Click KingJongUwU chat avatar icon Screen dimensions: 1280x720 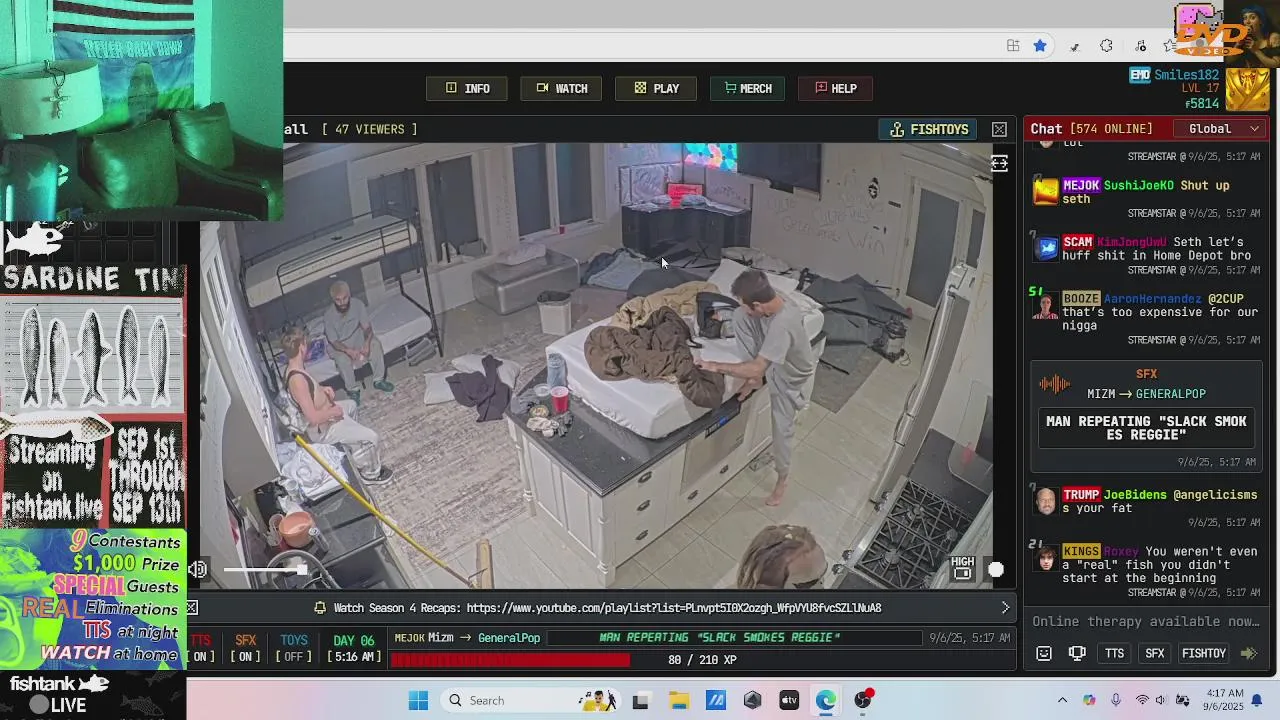pos(1046,248)
